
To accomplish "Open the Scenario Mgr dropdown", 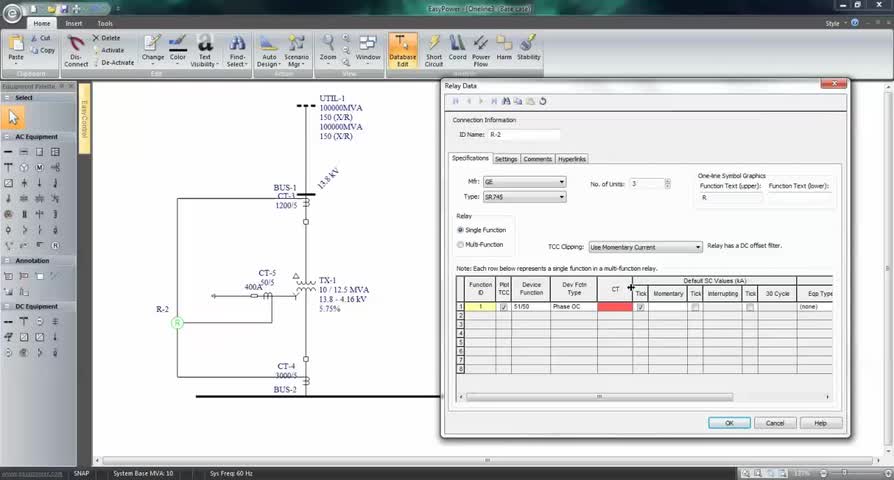I will coord(296,51).
